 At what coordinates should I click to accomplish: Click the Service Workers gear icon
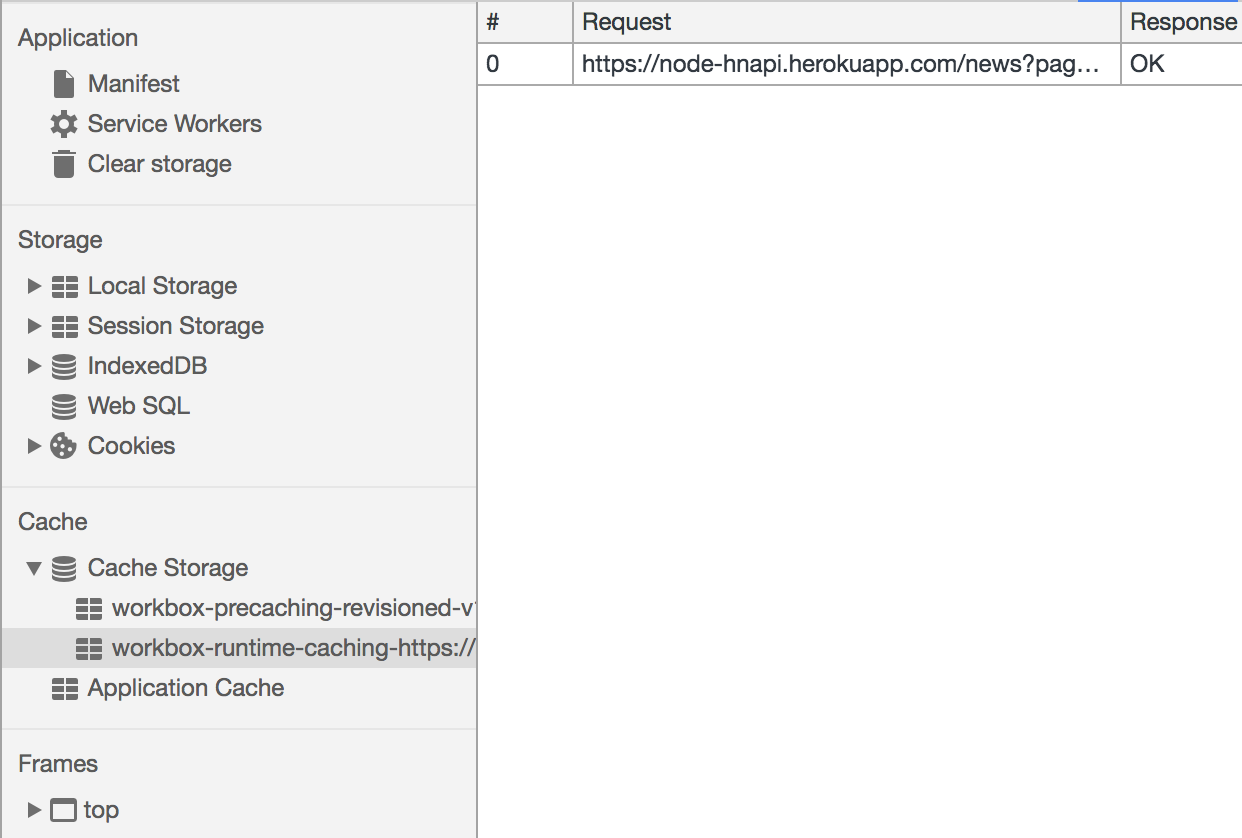pyautogui.click(x=64, y=123)
